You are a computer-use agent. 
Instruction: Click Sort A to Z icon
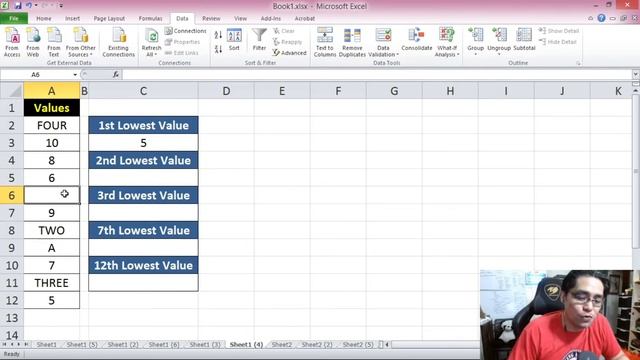click(x=218, y=35)
